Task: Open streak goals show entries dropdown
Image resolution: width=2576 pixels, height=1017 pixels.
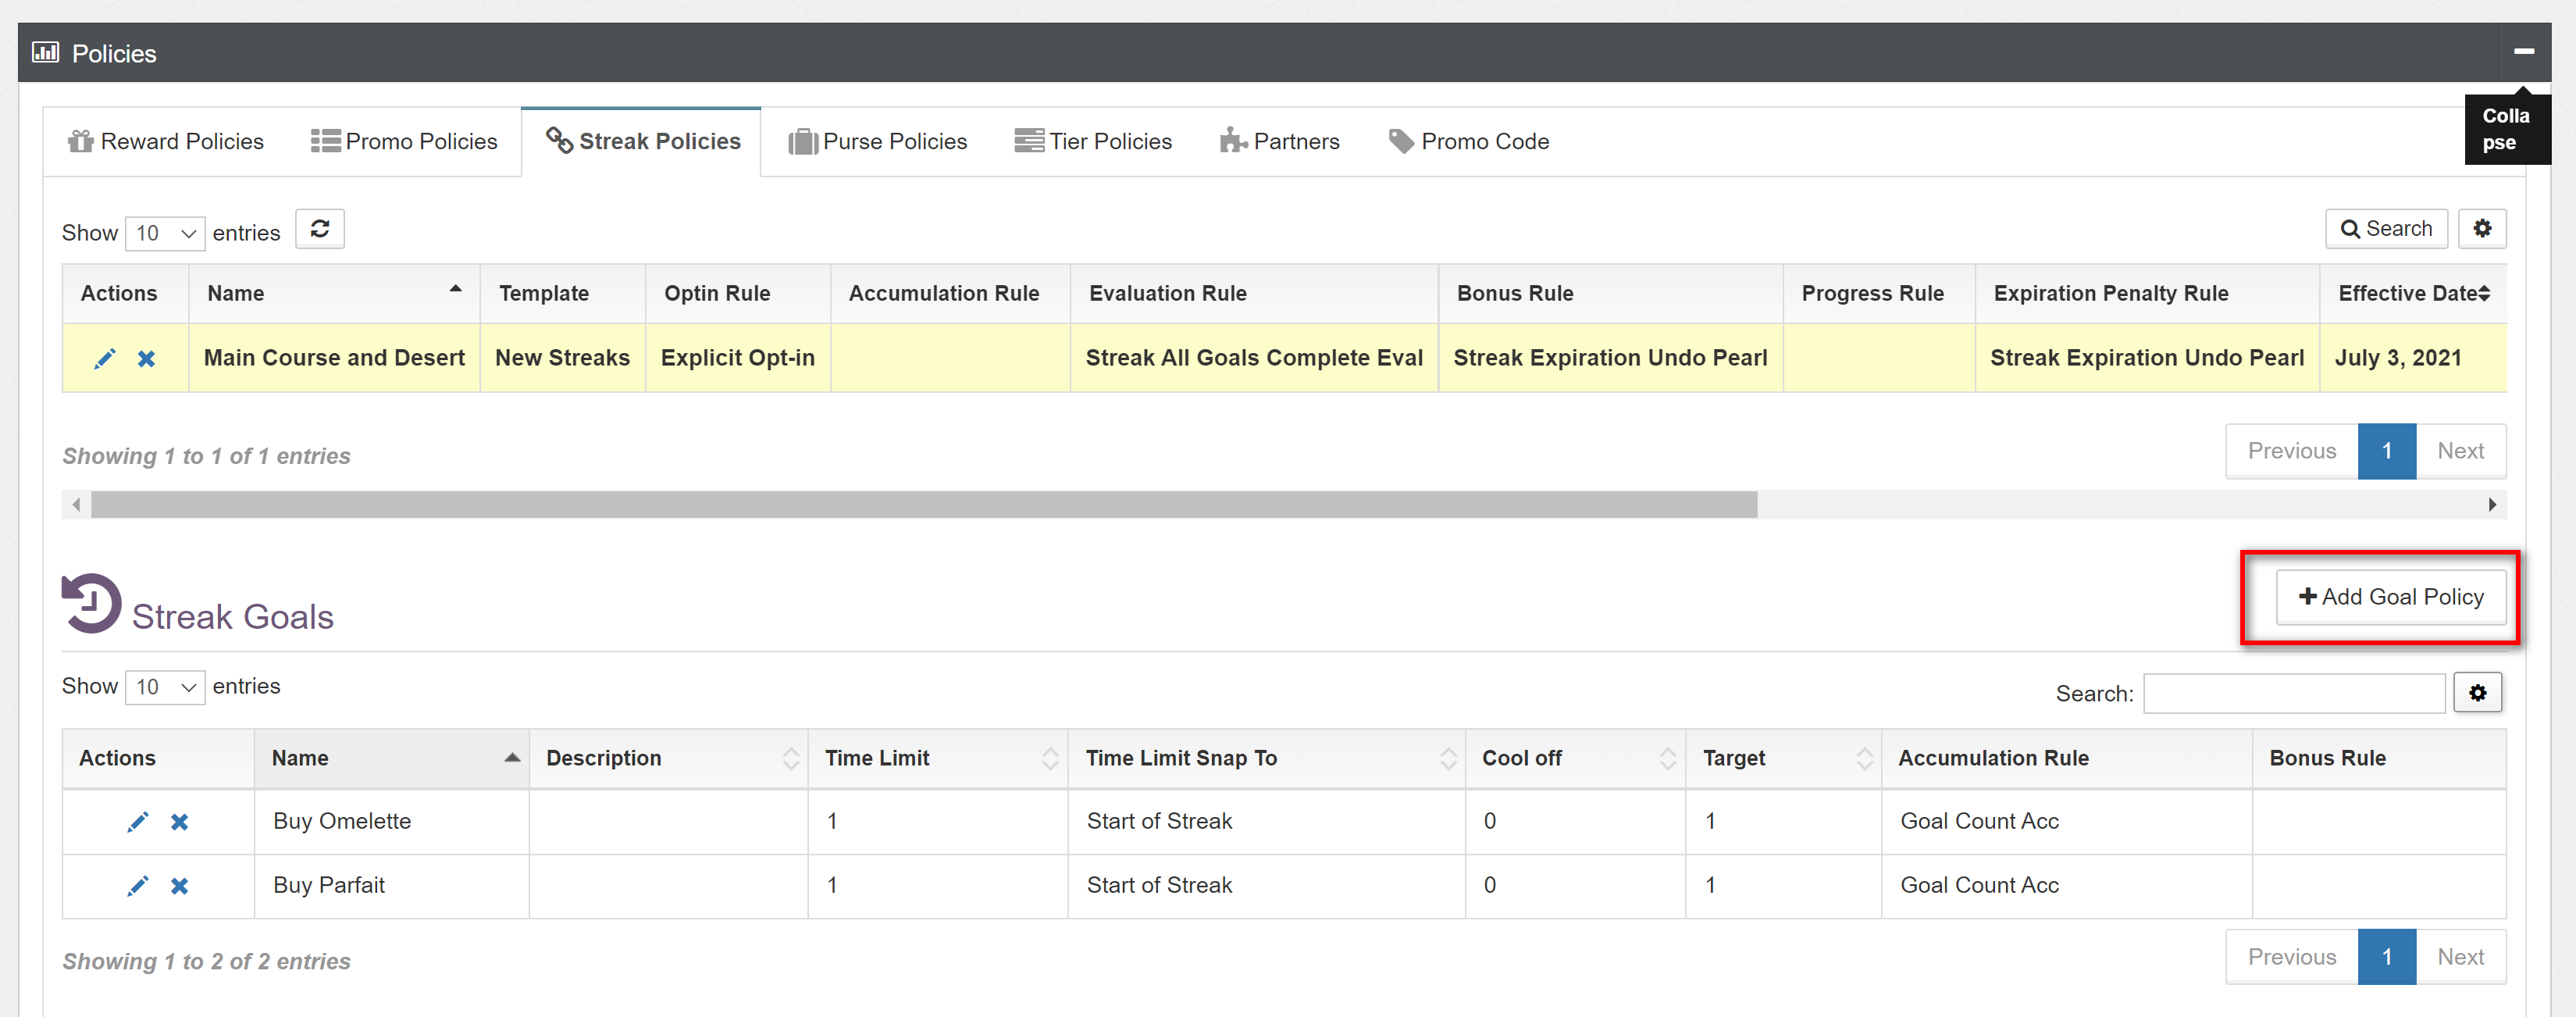Action: [165, 687]
